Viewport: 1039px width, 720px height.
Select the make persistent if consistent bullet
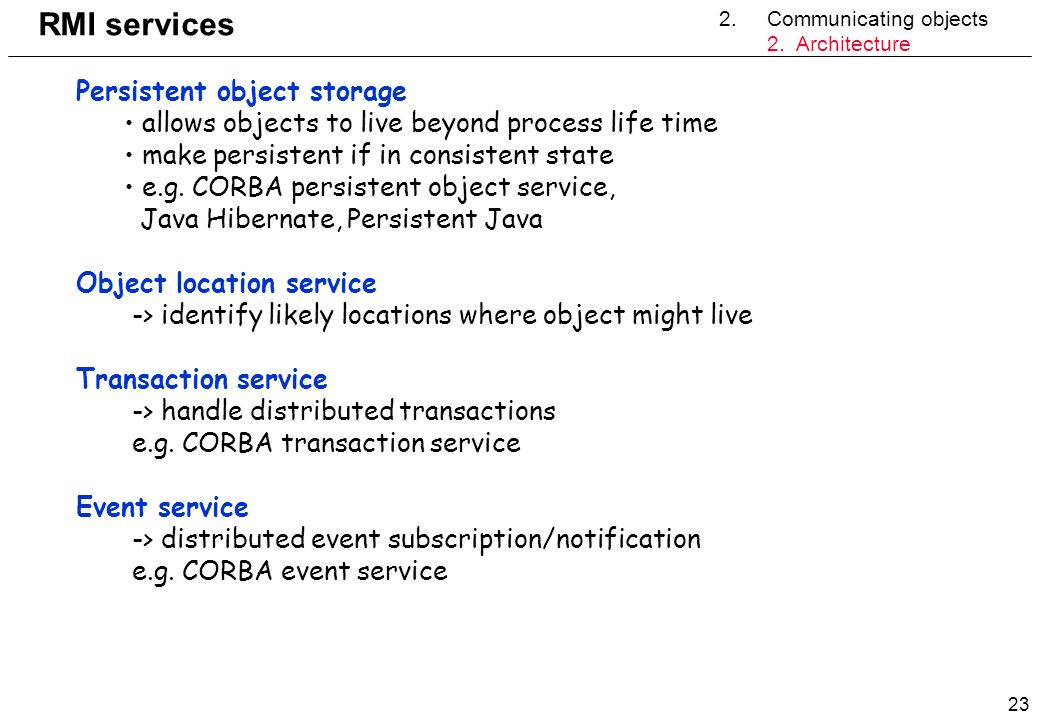tap(370, 155)
